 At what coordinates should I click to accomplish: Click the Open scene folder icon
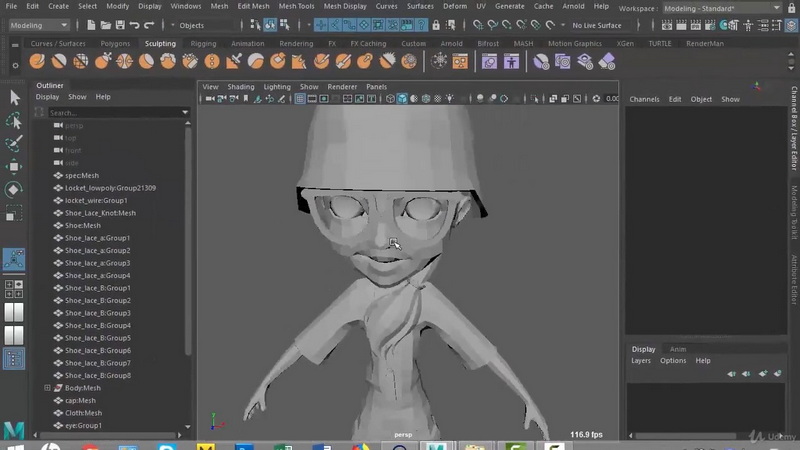tap(106, 25)
